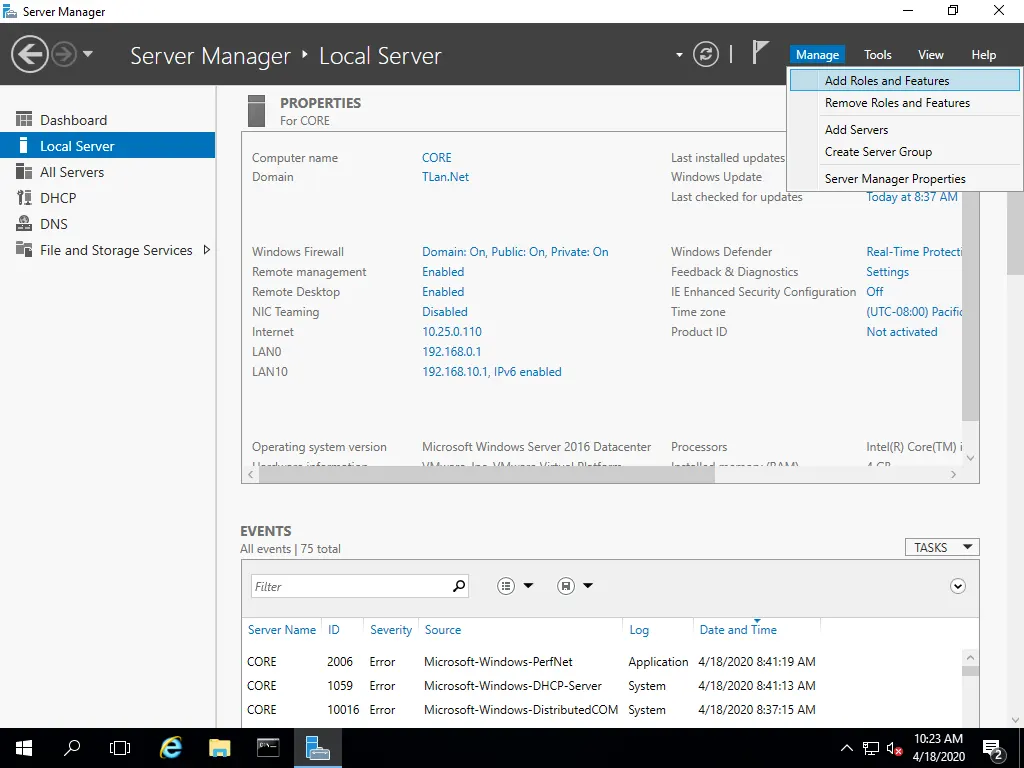Viewport: 1024px width, 768px height.
Task: Open All Servers in the sidebar
Action: pyautogui.click(x=108, y=172)
